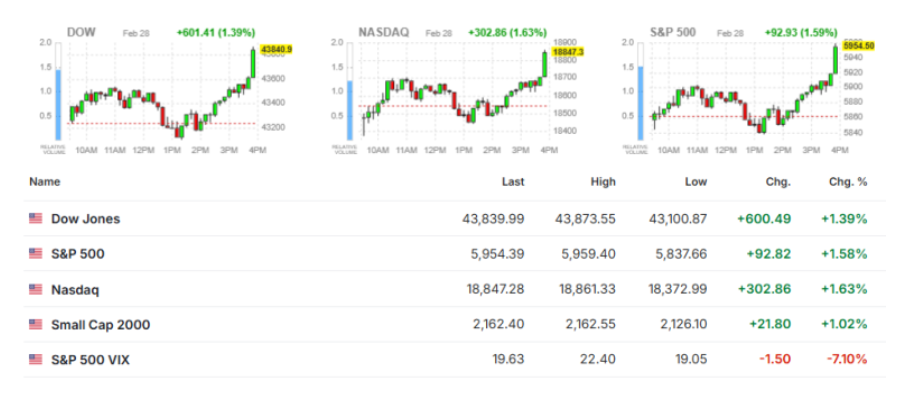917x406 pixels.
Task: Click Dow Jones high value 43,873.55
Action: coord(585,219)
